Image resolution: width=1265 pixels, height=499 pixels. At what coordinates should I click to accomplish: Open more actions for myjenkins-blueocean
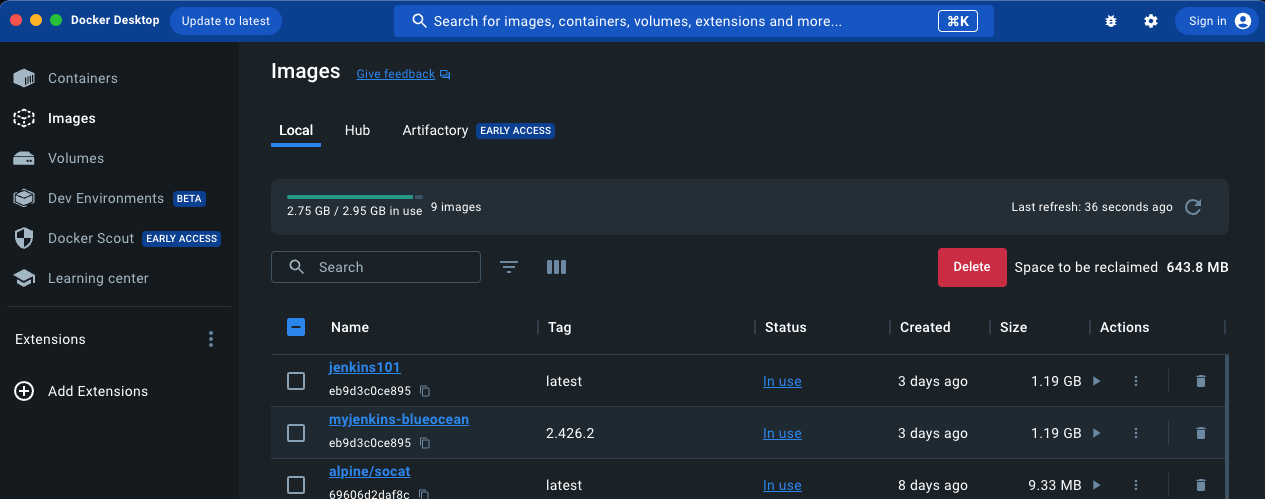click(1136, 433)
